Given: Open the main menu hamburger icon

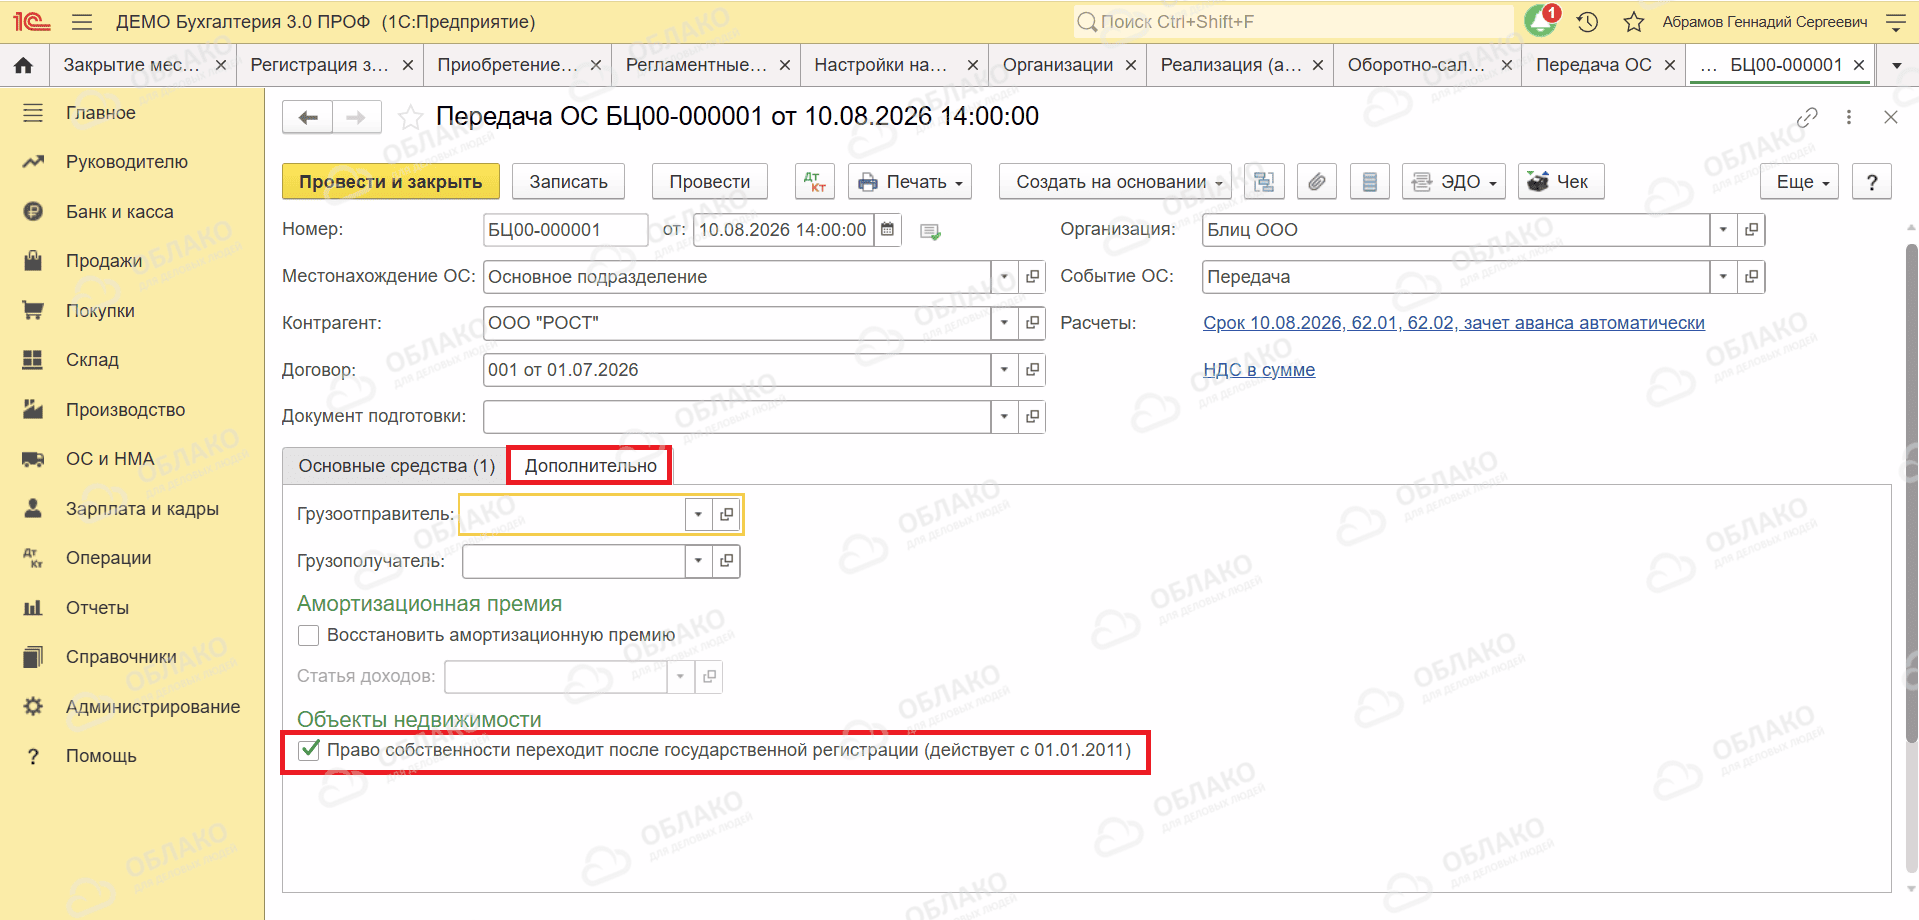Looking at the screenshot, I should coord(82,22).
